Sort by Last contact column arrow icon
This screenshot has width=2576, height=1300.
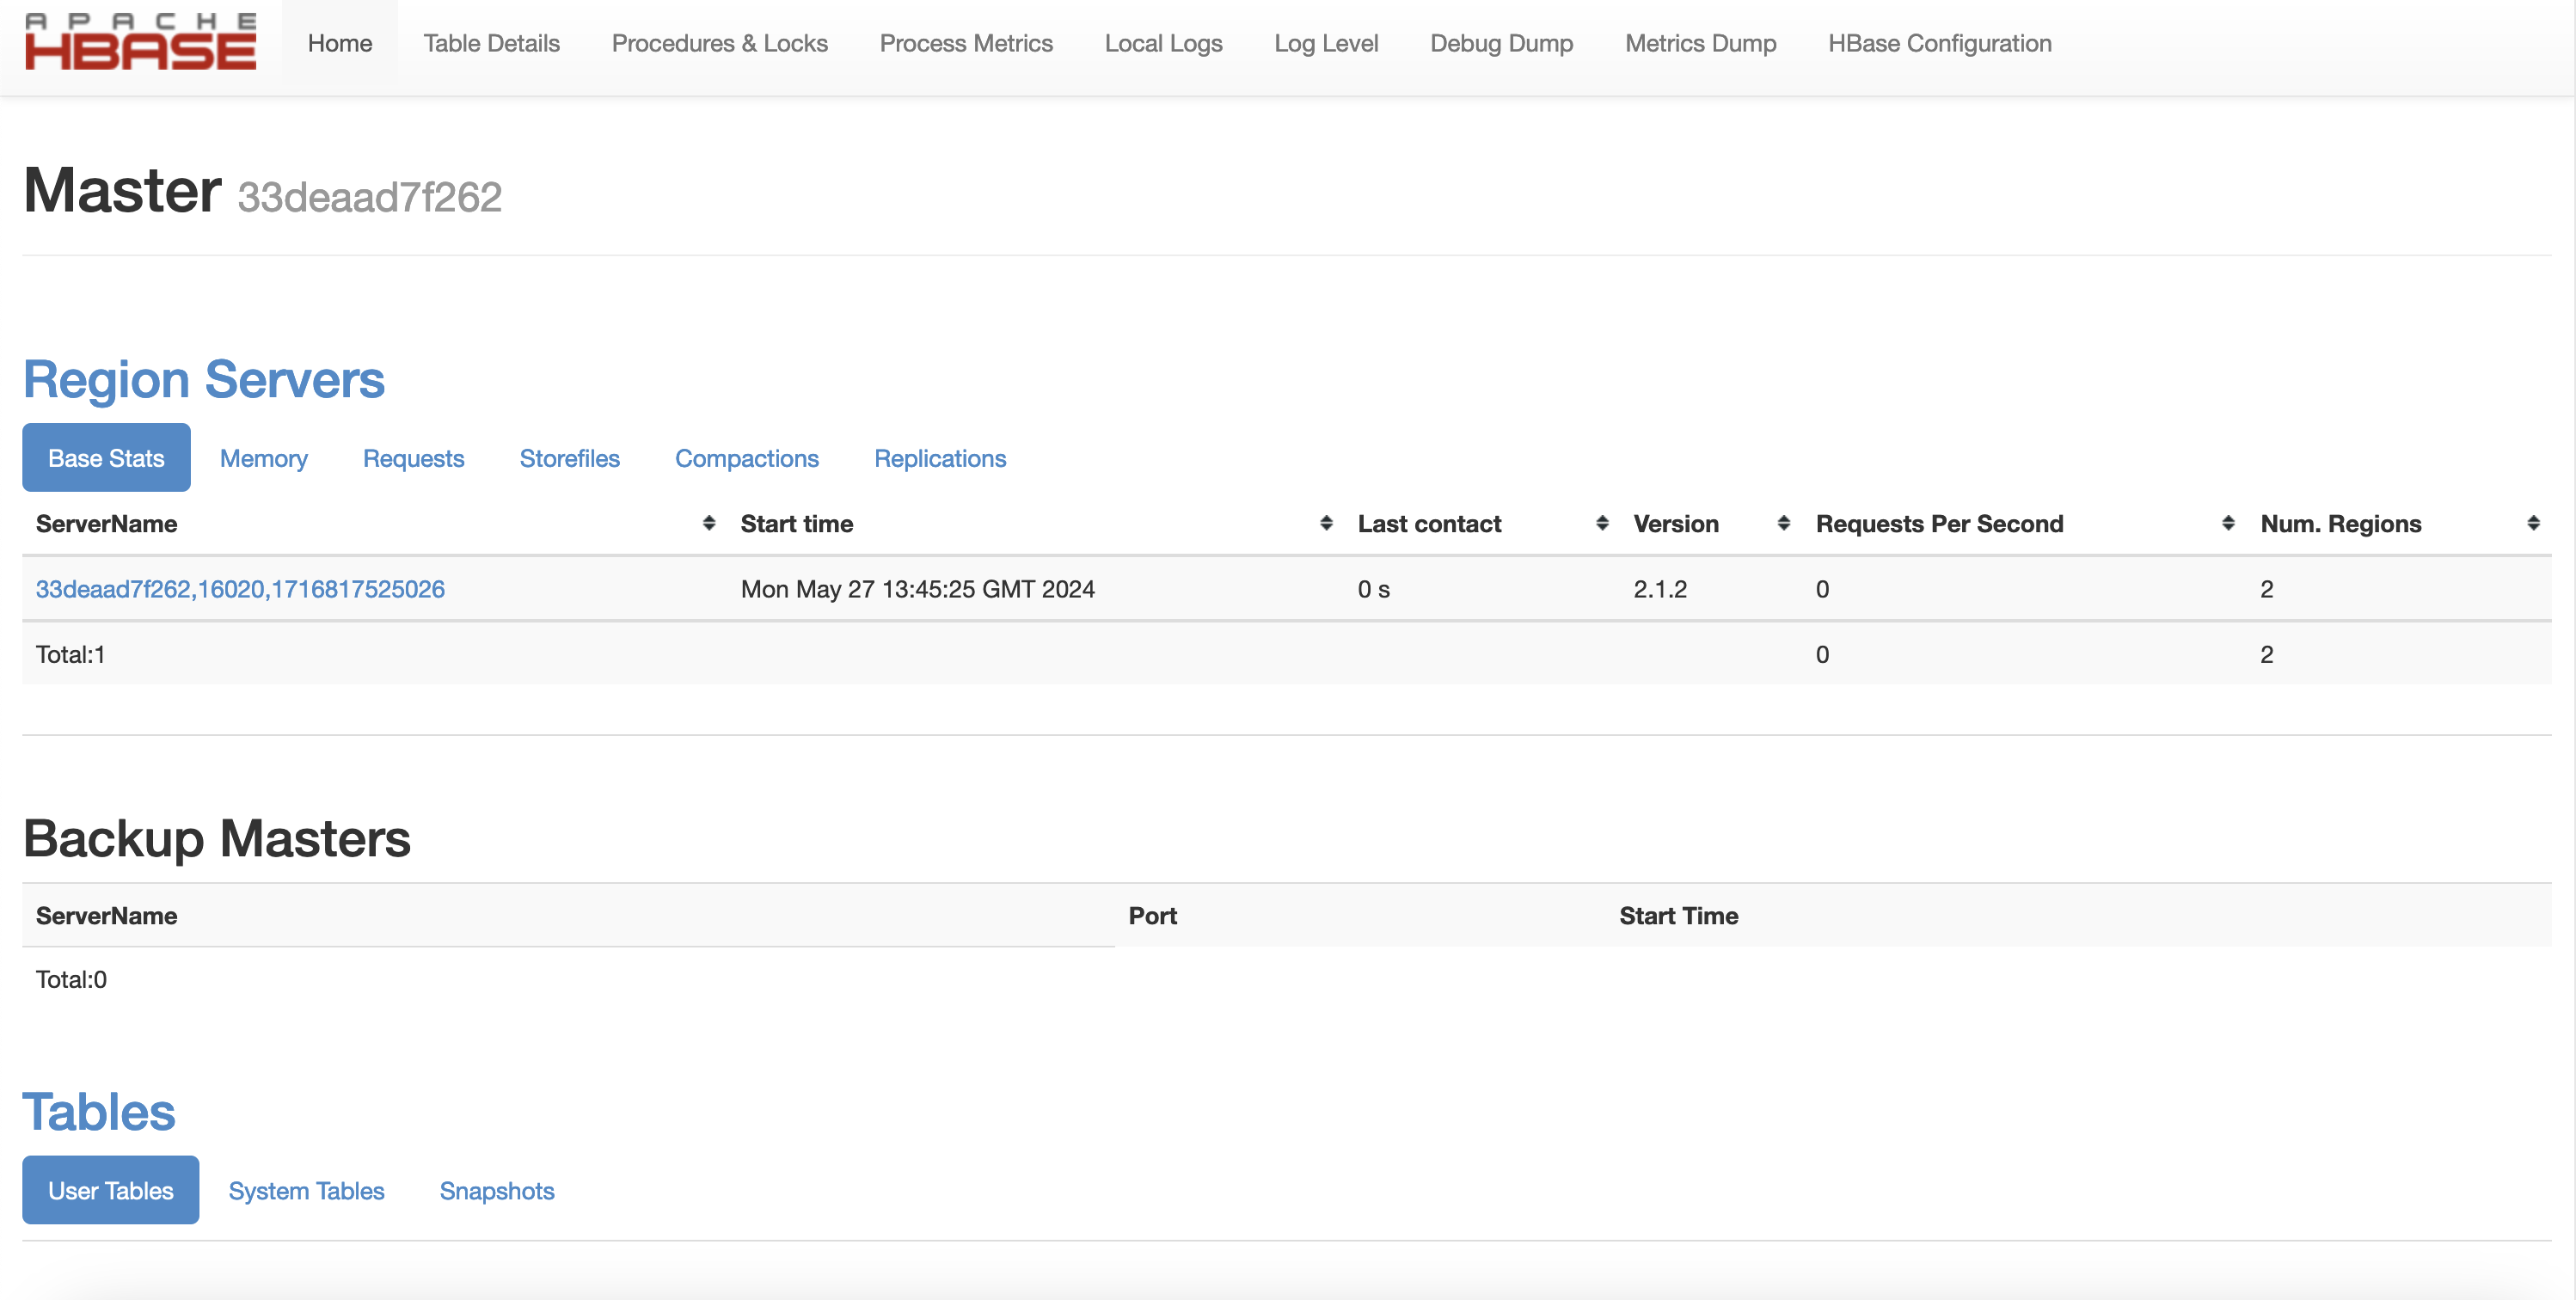click(x=1602, y=523)
